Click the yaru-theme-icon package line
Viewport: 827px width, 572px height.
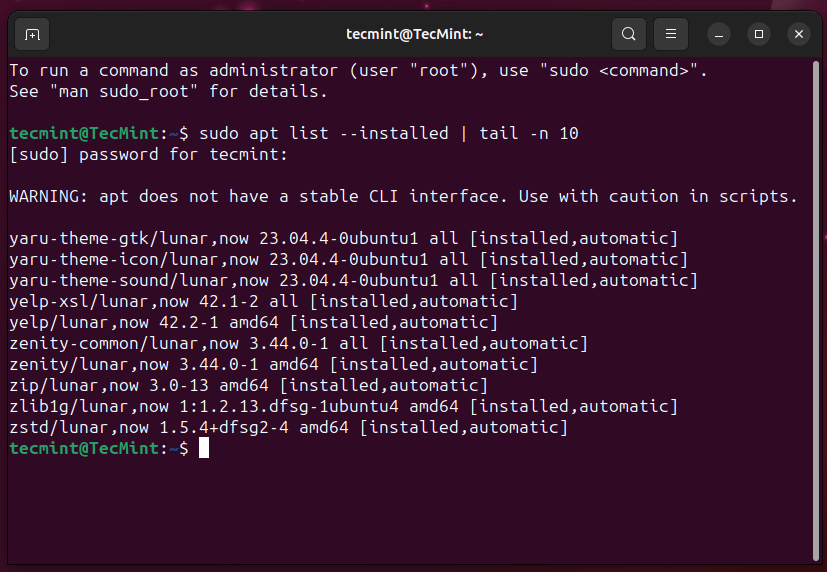[x=349, y=259]
